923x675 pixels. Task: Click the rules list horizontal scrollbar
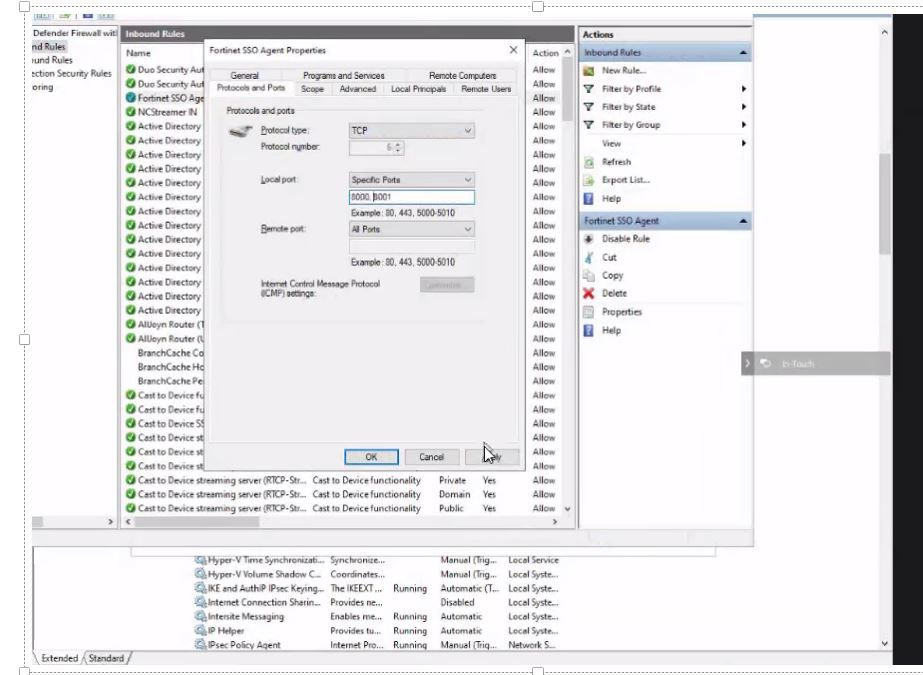tap(341, 522)
